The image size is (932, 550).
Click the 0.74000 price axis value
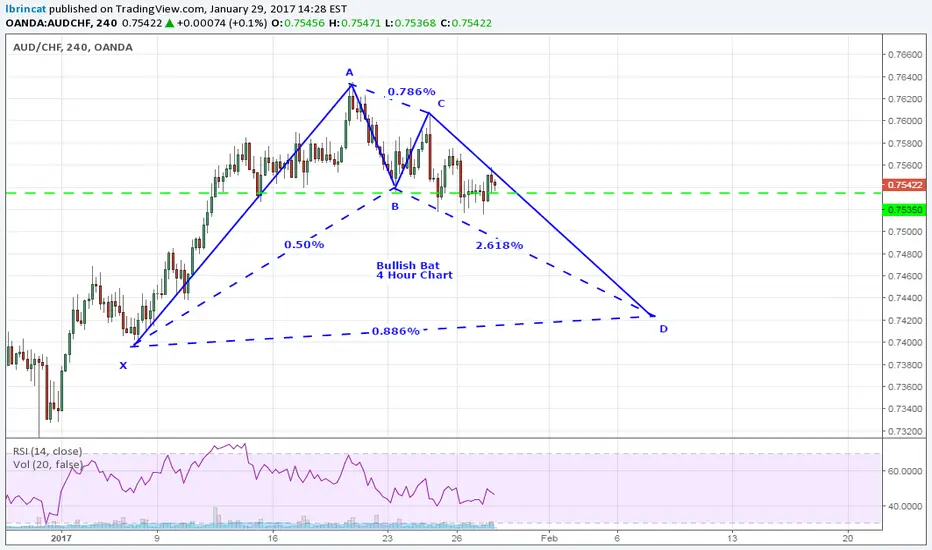click(905, 342)
